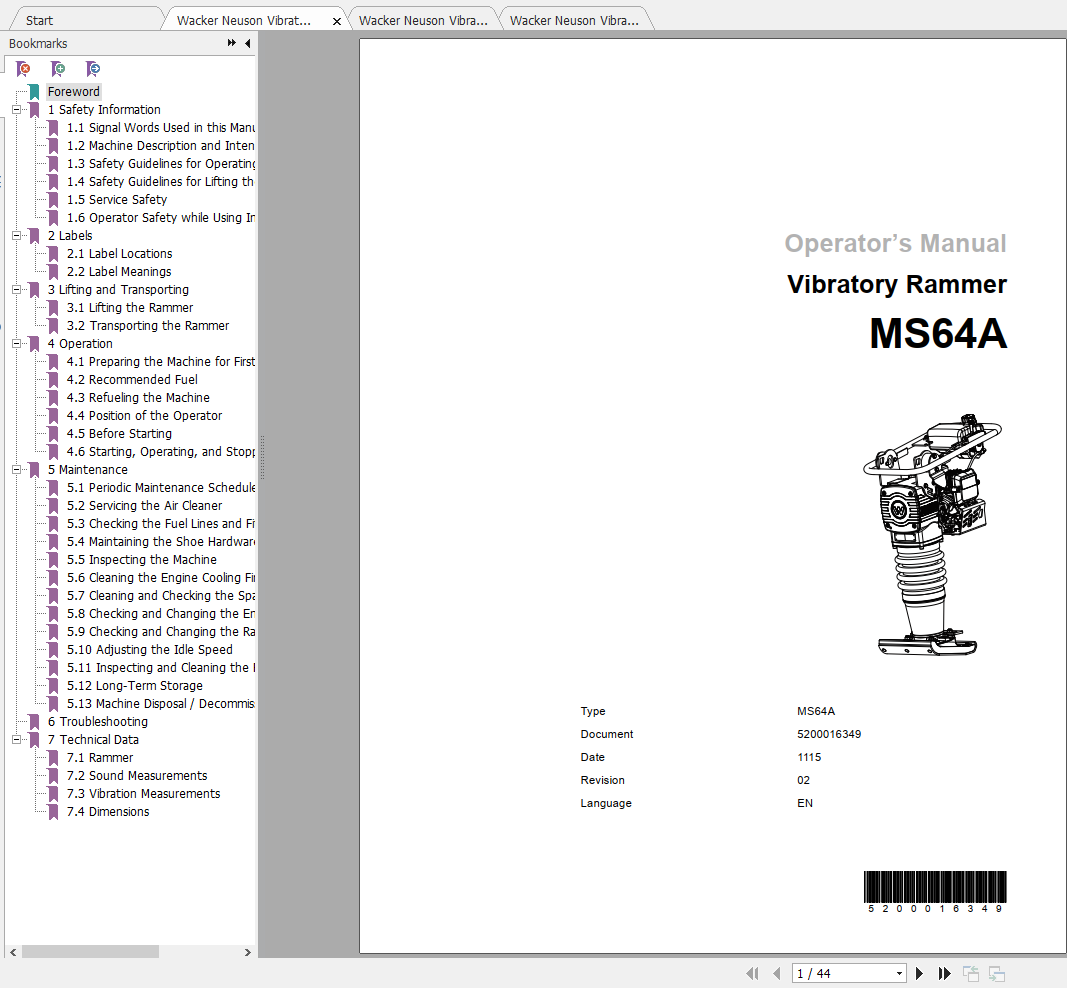The height and width of the screenshot is (988, 1067).
Task: Click the rammer illustration on cover page
Action: click(933, 535)
